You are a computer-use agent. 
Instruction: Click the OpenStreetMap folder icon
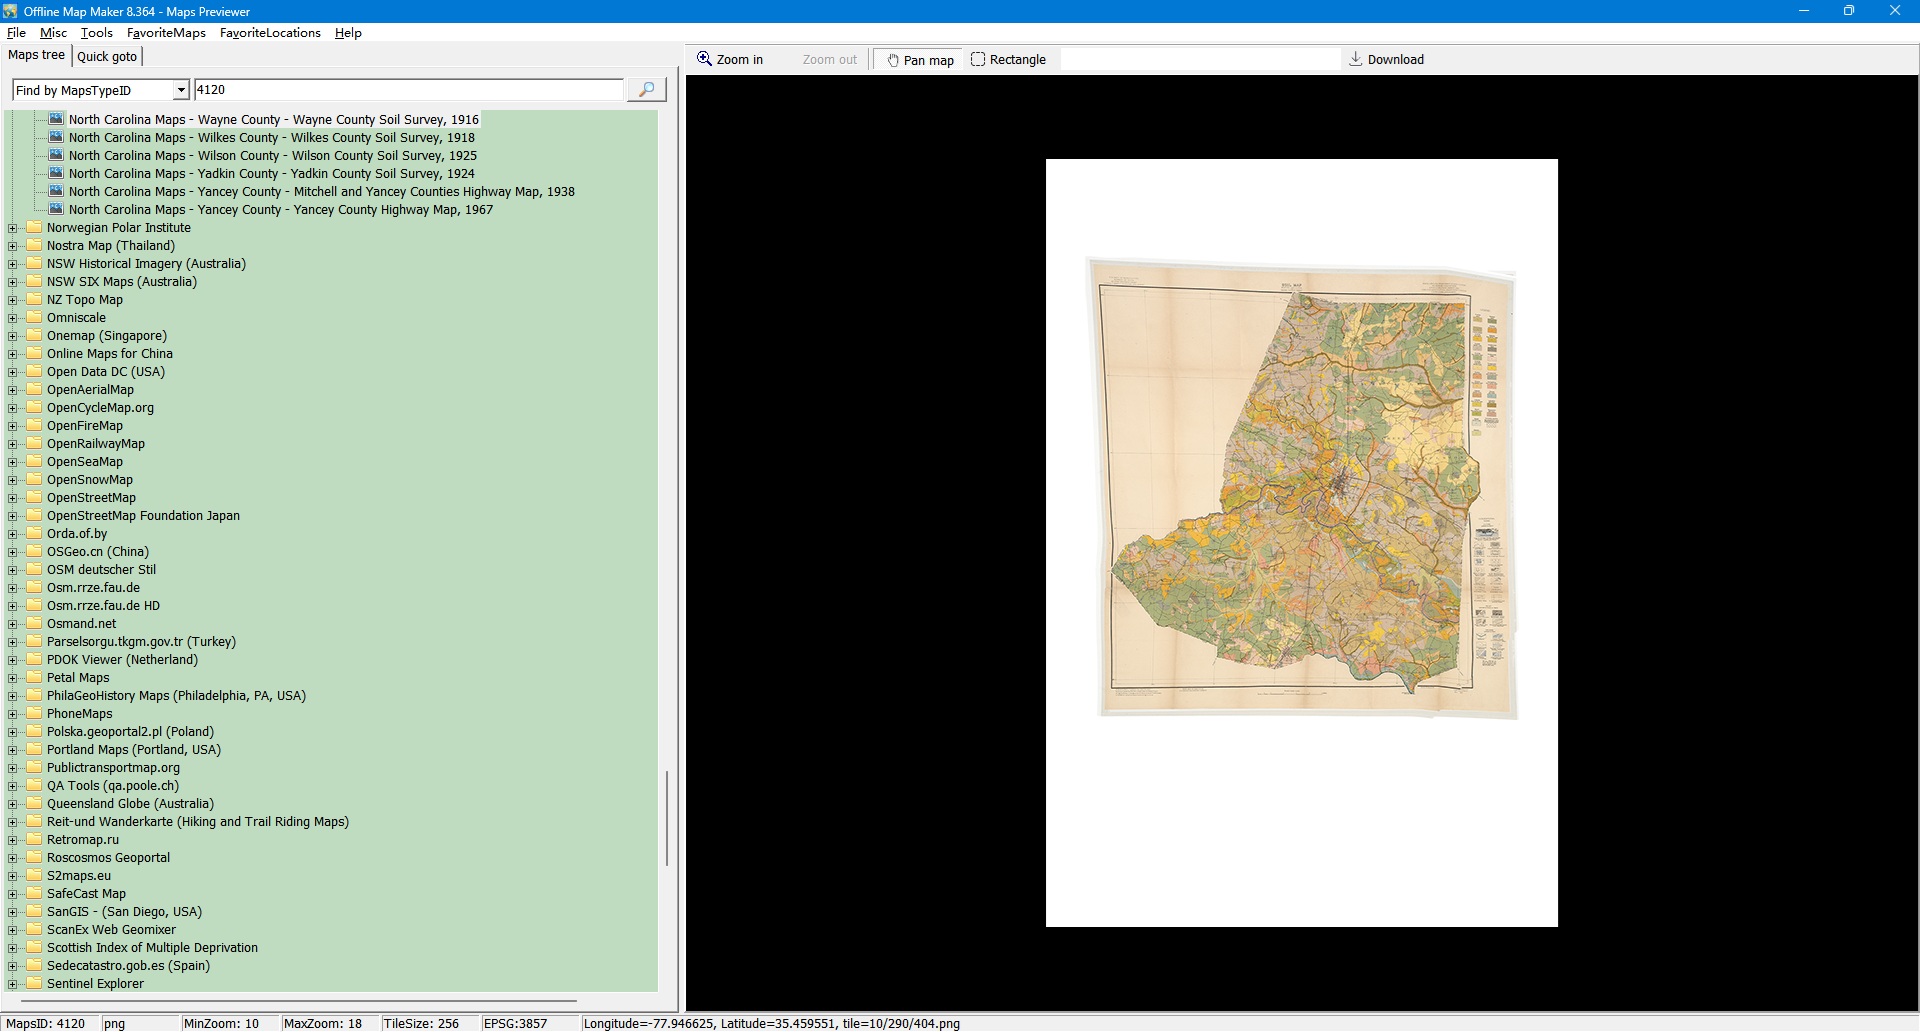[35, 498]
